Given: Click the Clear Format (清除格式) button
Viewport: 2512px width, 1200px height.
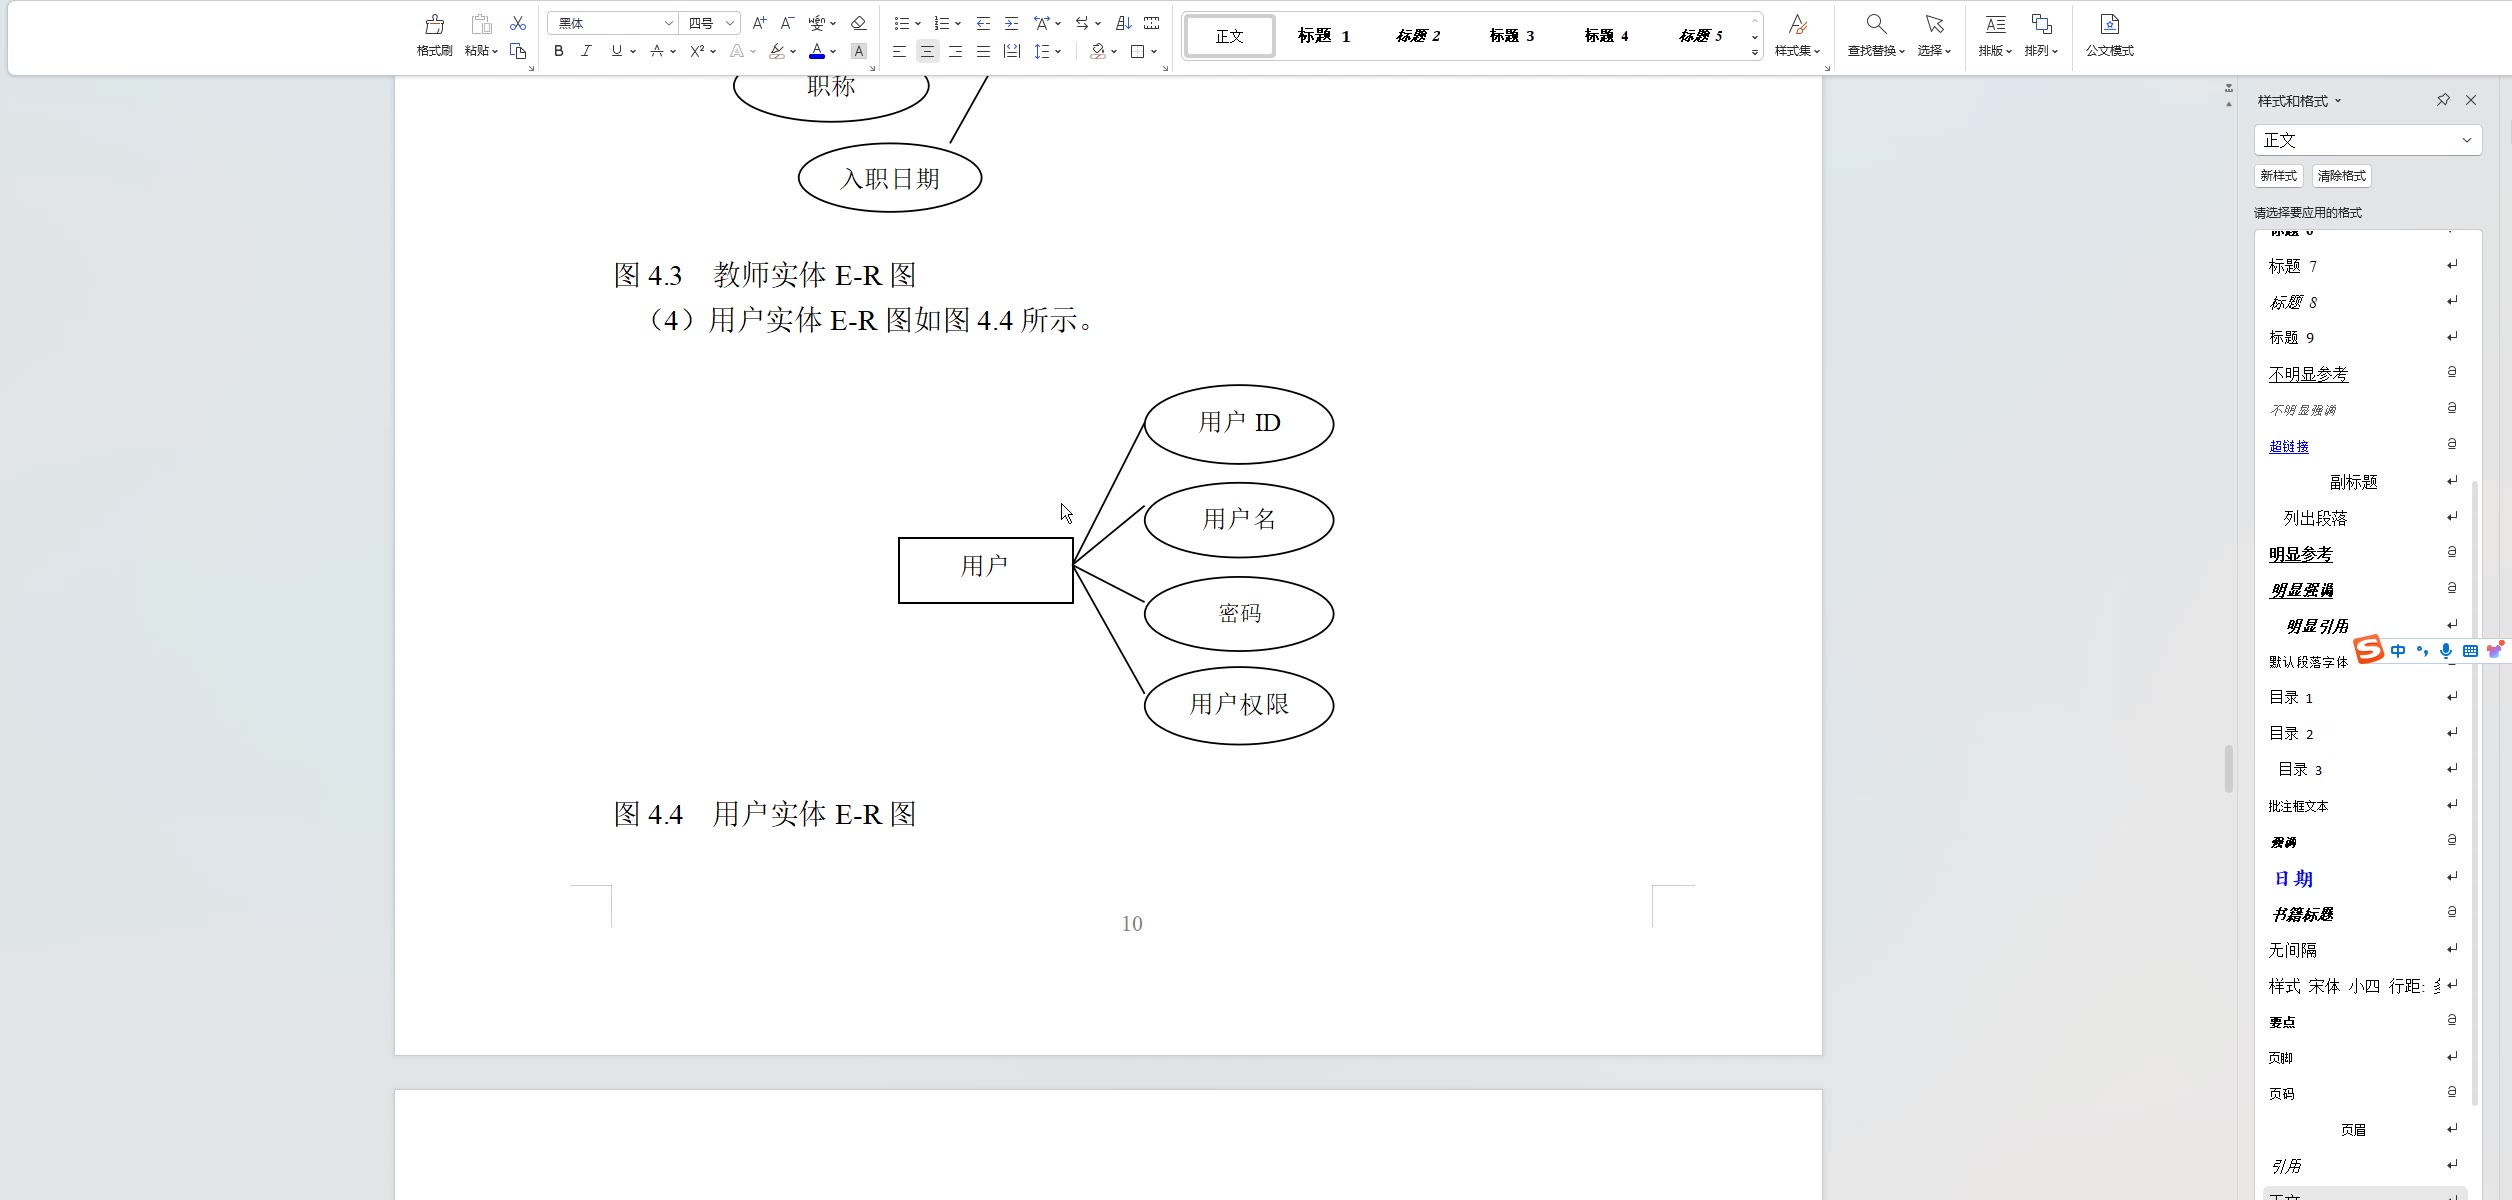Looking at the screenshot, I should [x=2341, y=176].
